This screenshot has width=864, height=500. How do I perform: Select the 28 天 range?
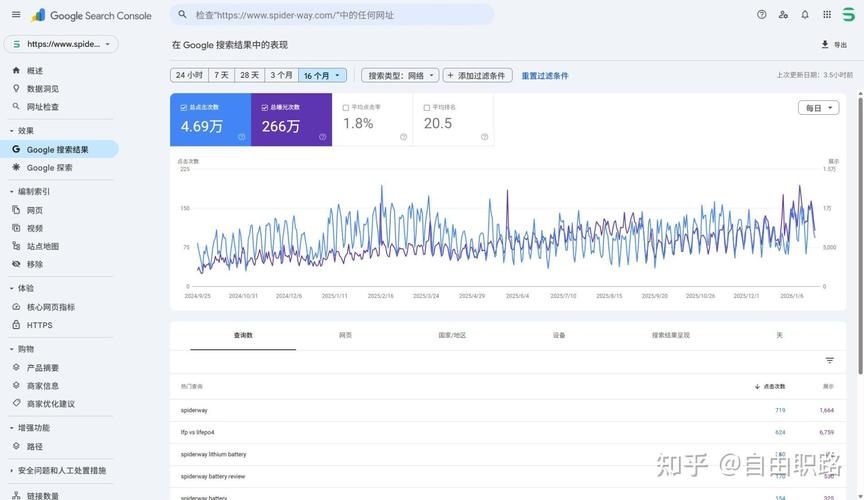pos(249,76)
